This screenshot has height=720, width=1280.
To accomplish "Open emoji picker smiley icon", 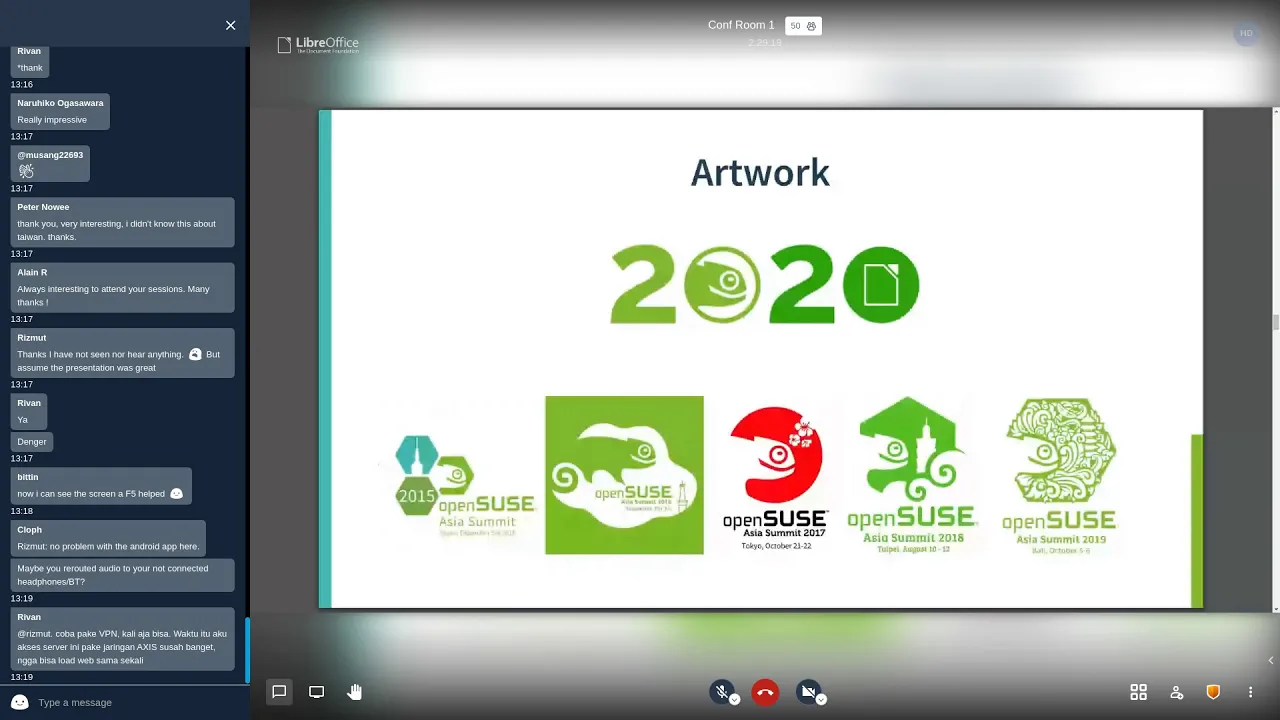I will [19, 702].
